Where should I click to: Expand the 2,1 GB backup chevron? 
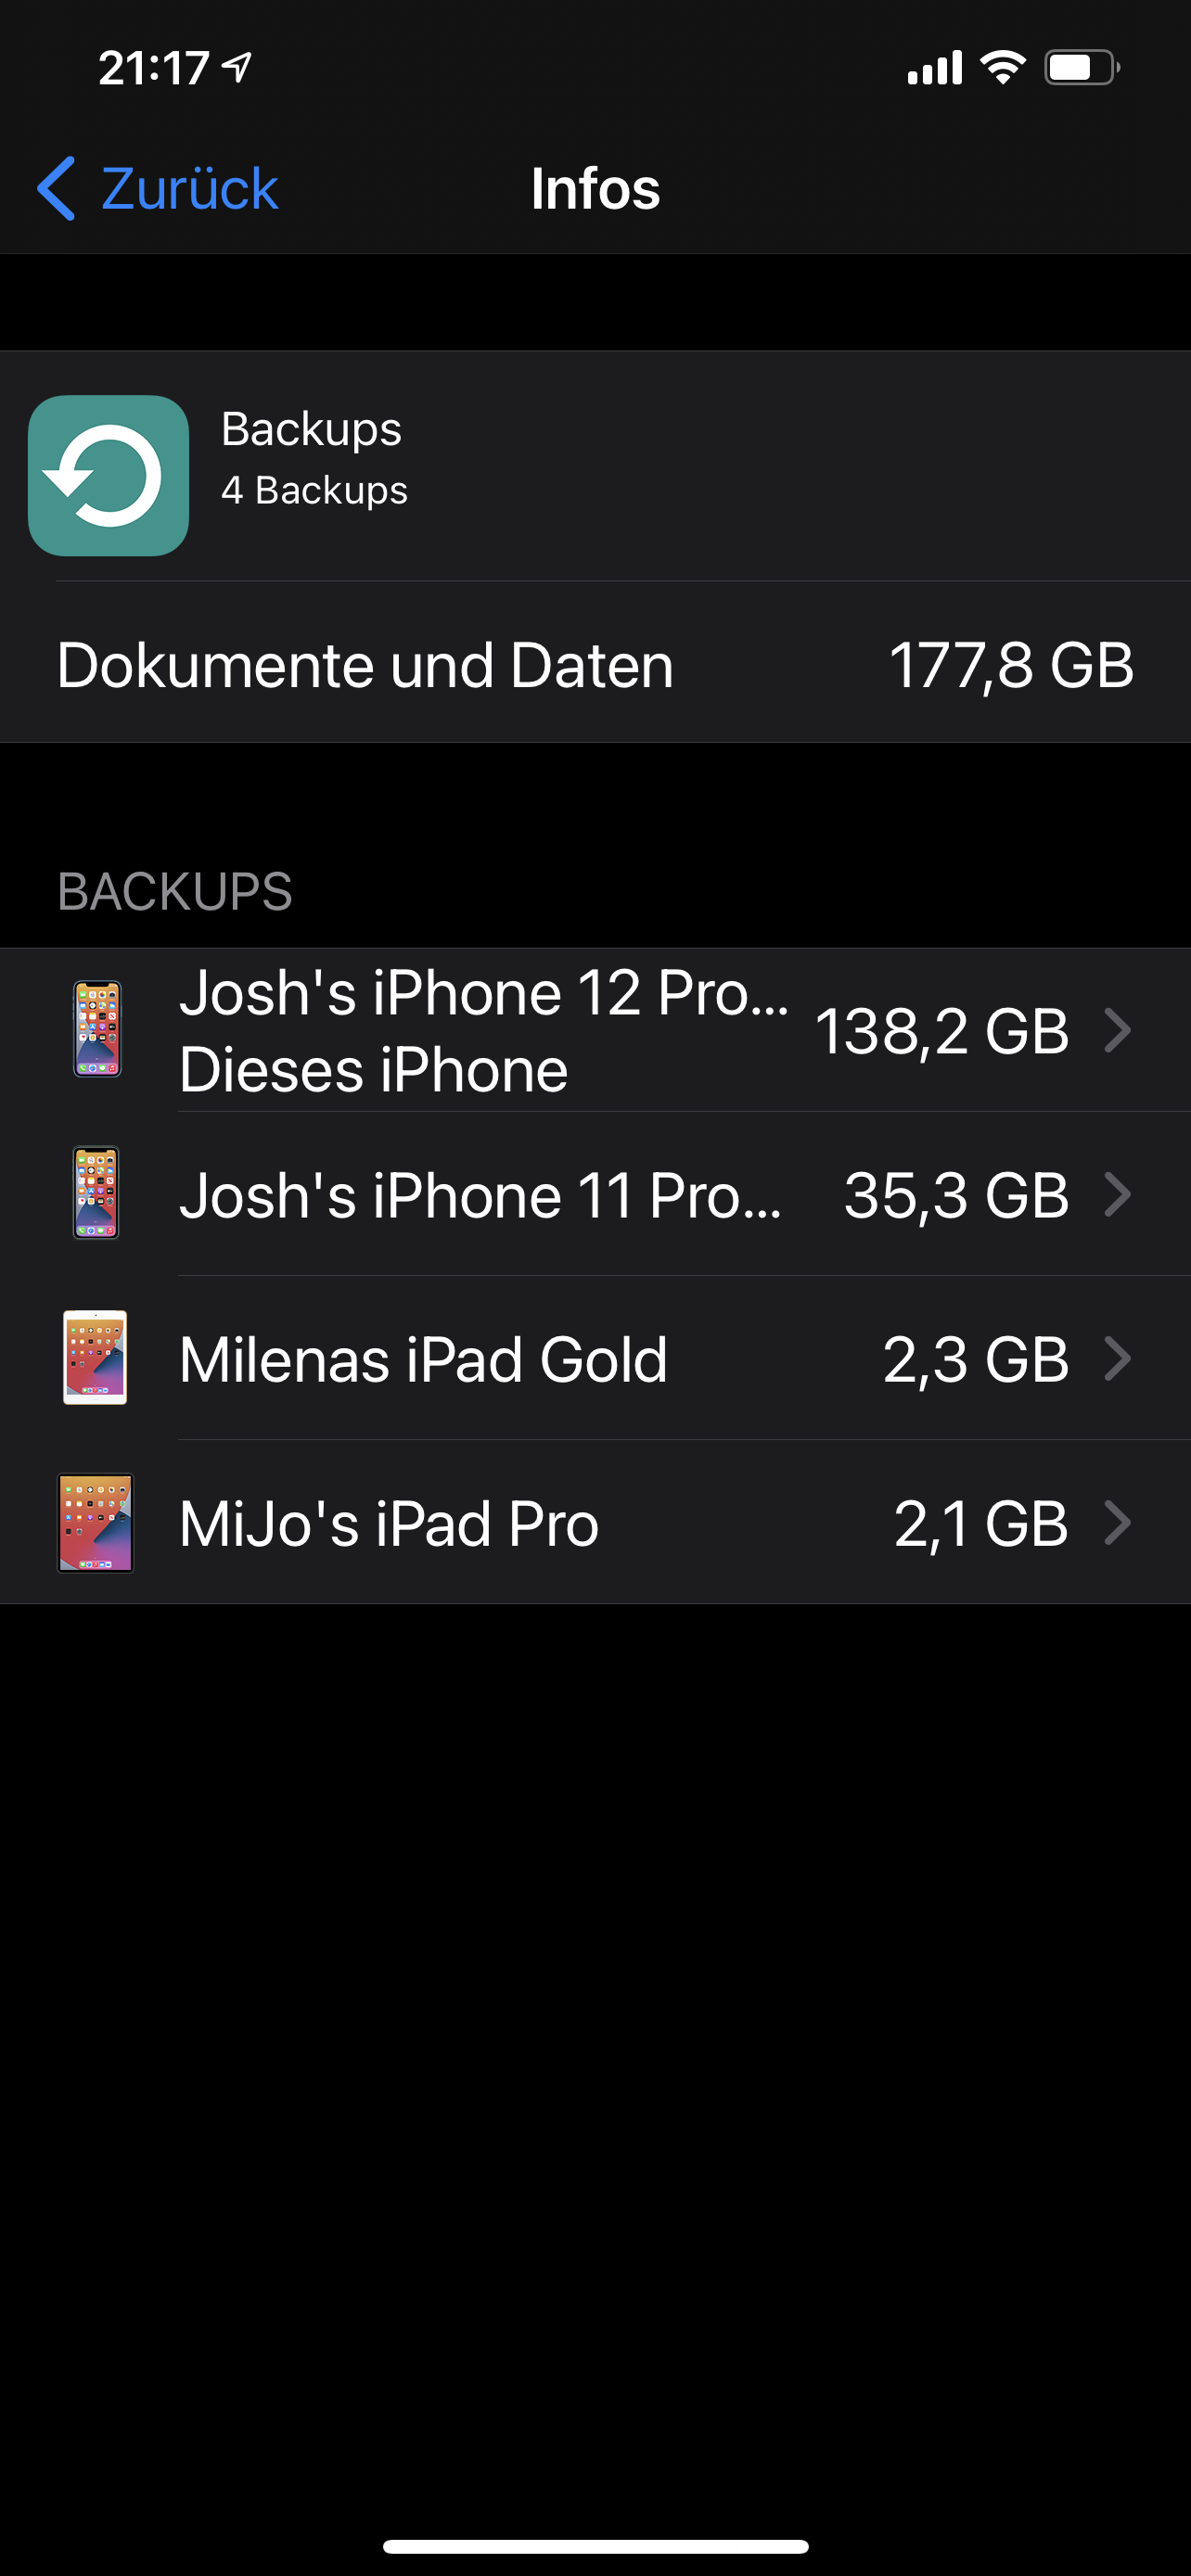pyautogui.click(x=1117, y=1522)
